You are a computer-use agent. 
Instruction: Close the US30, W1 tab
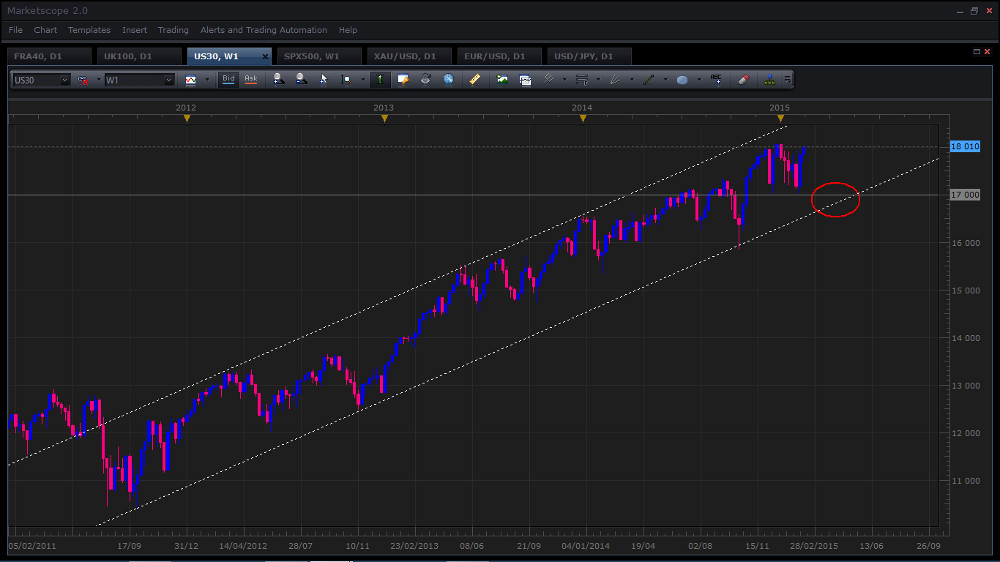tap(265, 57)
